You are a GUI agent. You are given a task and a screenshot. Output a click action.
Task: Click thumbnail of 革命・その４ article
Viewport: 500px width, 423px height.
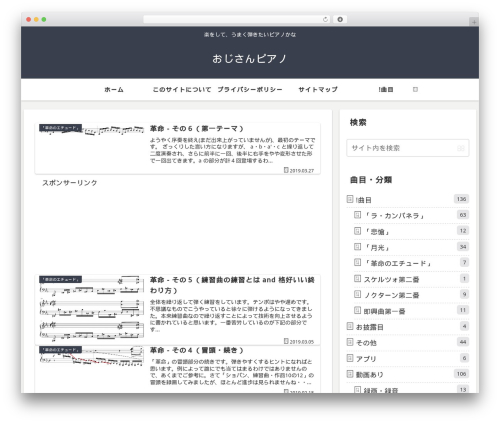(91, 356)
